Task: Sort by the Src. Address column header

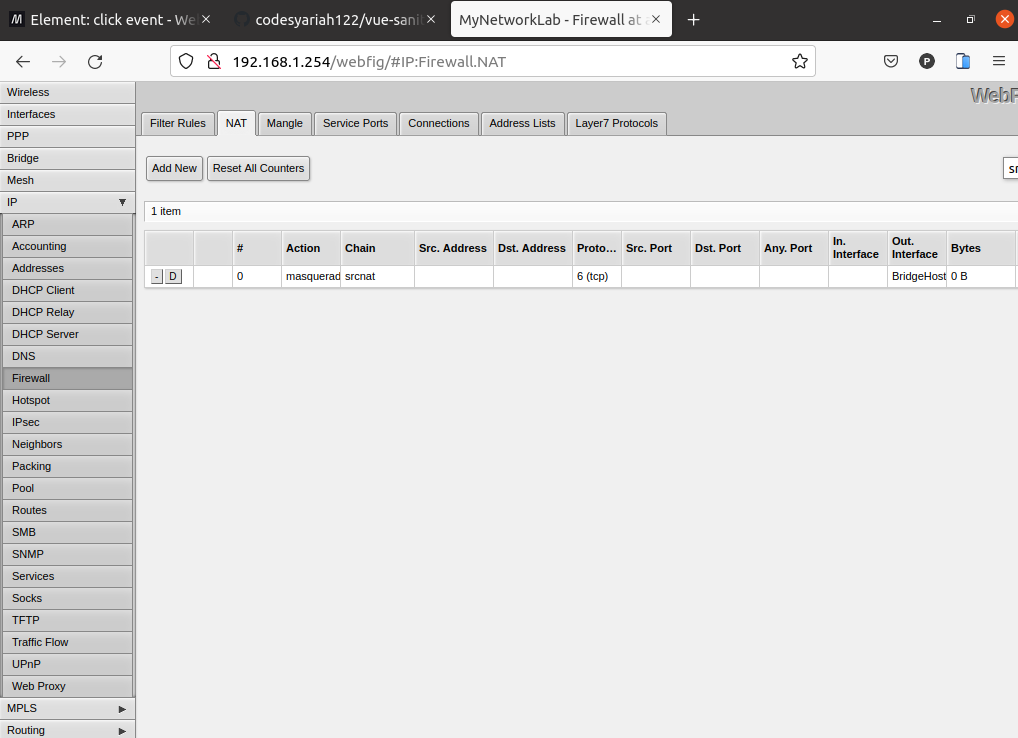Action: coord(454,249)
